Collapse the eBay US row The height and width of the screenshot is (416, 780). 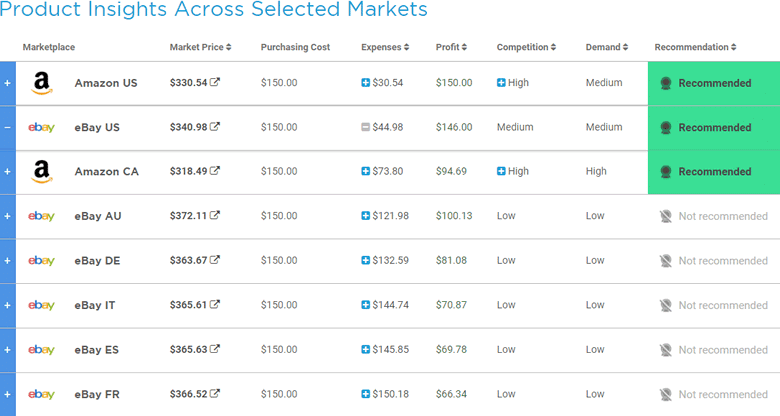tap(7, 127)
